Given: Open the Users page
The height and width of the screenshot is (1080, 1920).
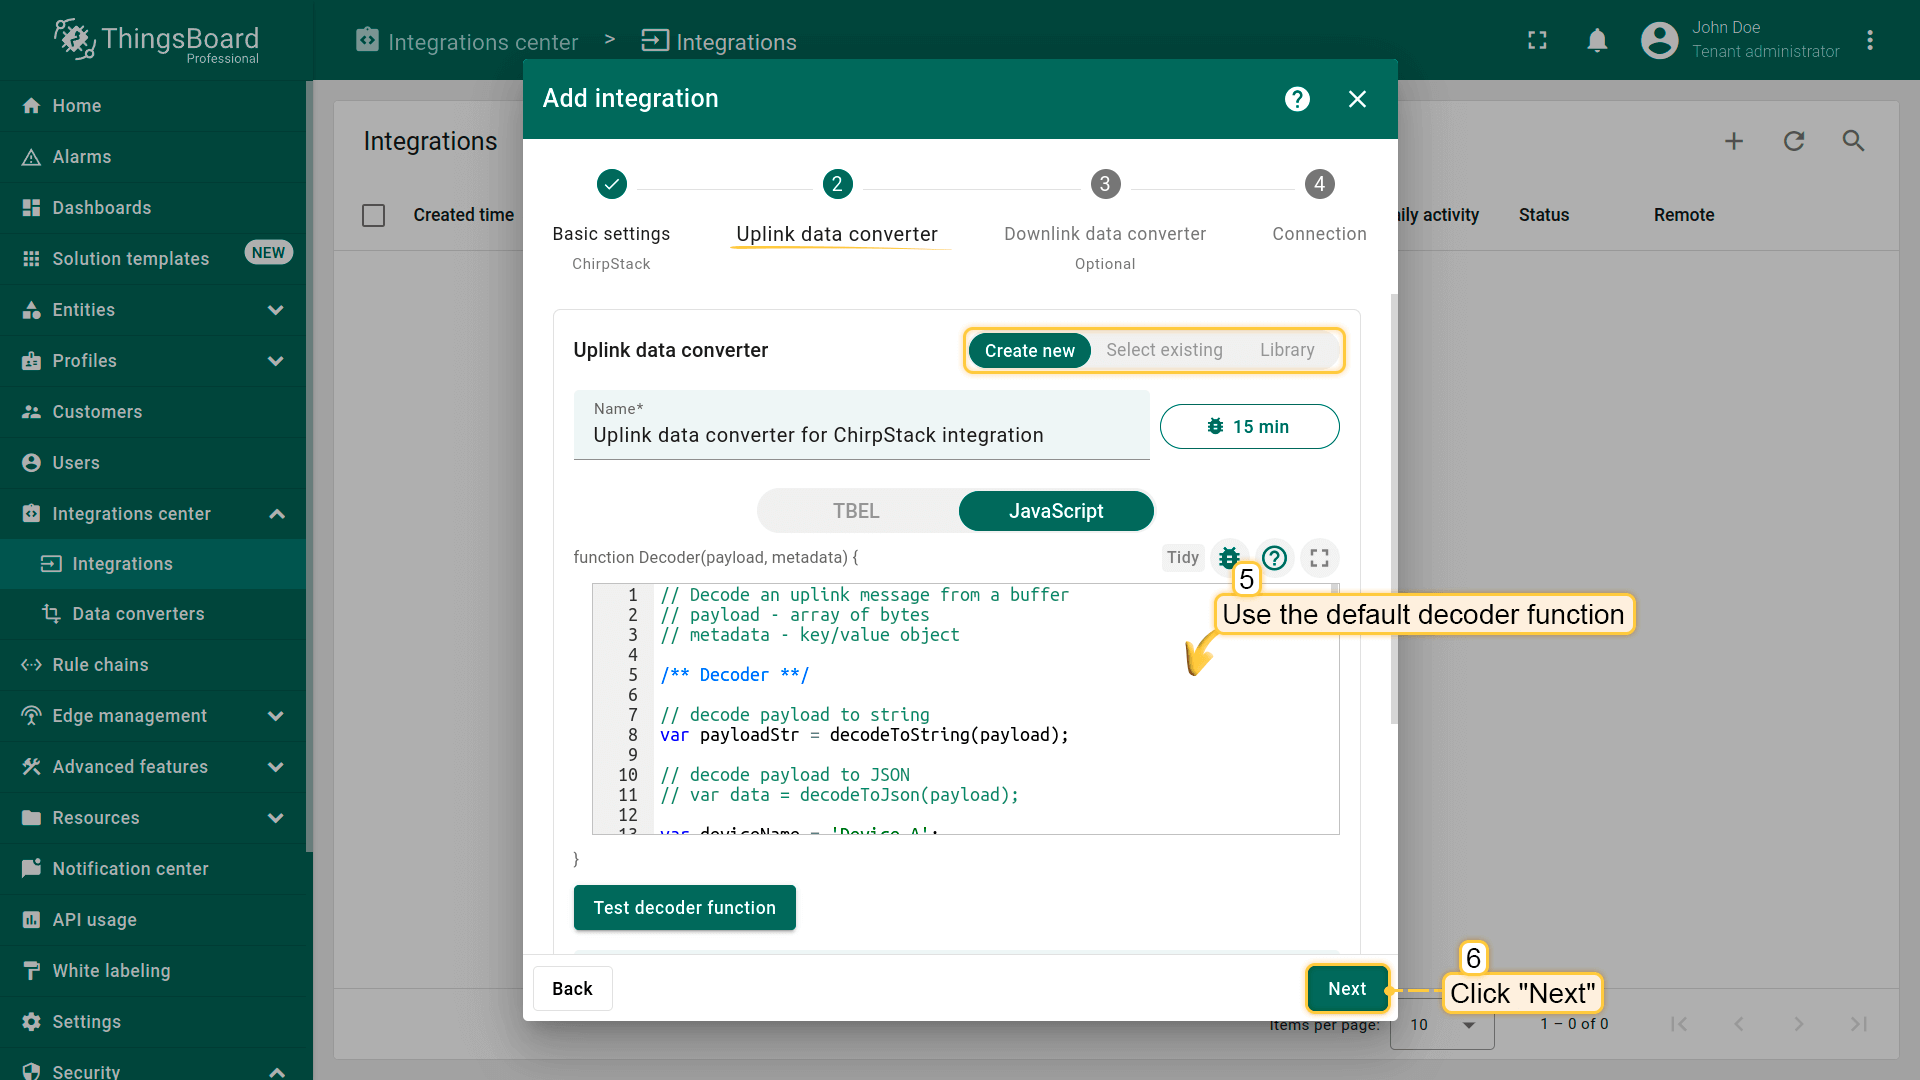Looking at the screenshot, I should tap(153, 463).
